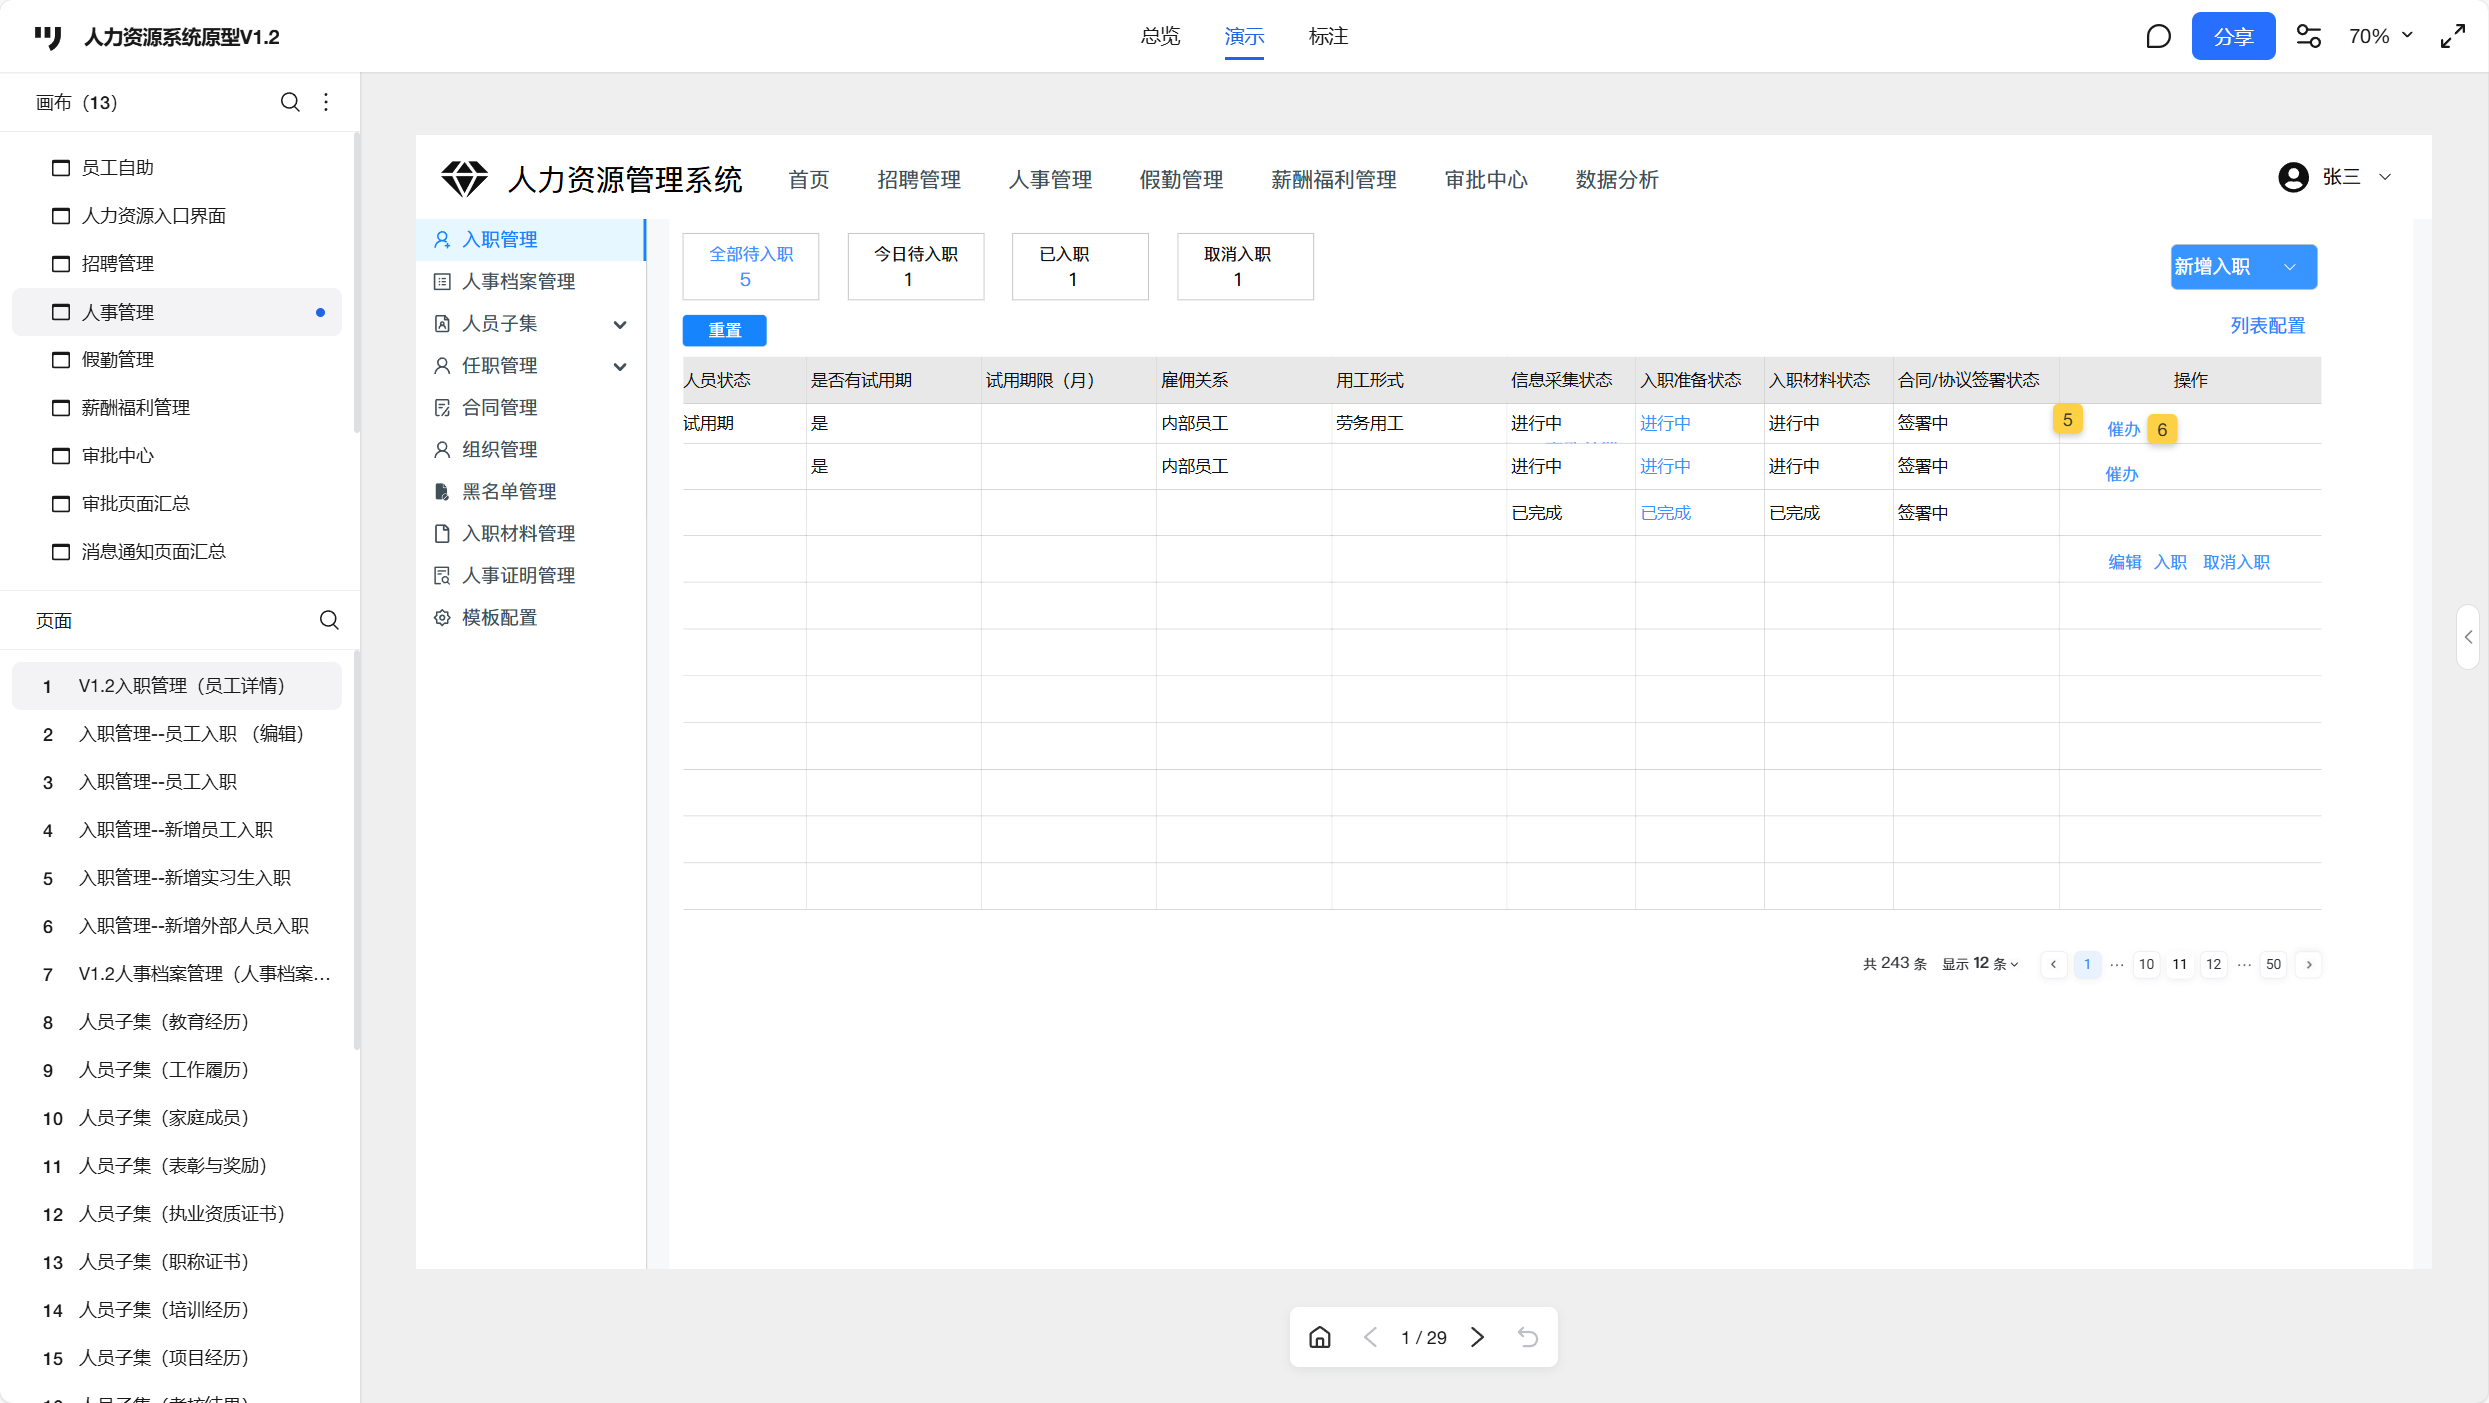Enter fullscreen with the expand arrows icon

coord(2452,37)
